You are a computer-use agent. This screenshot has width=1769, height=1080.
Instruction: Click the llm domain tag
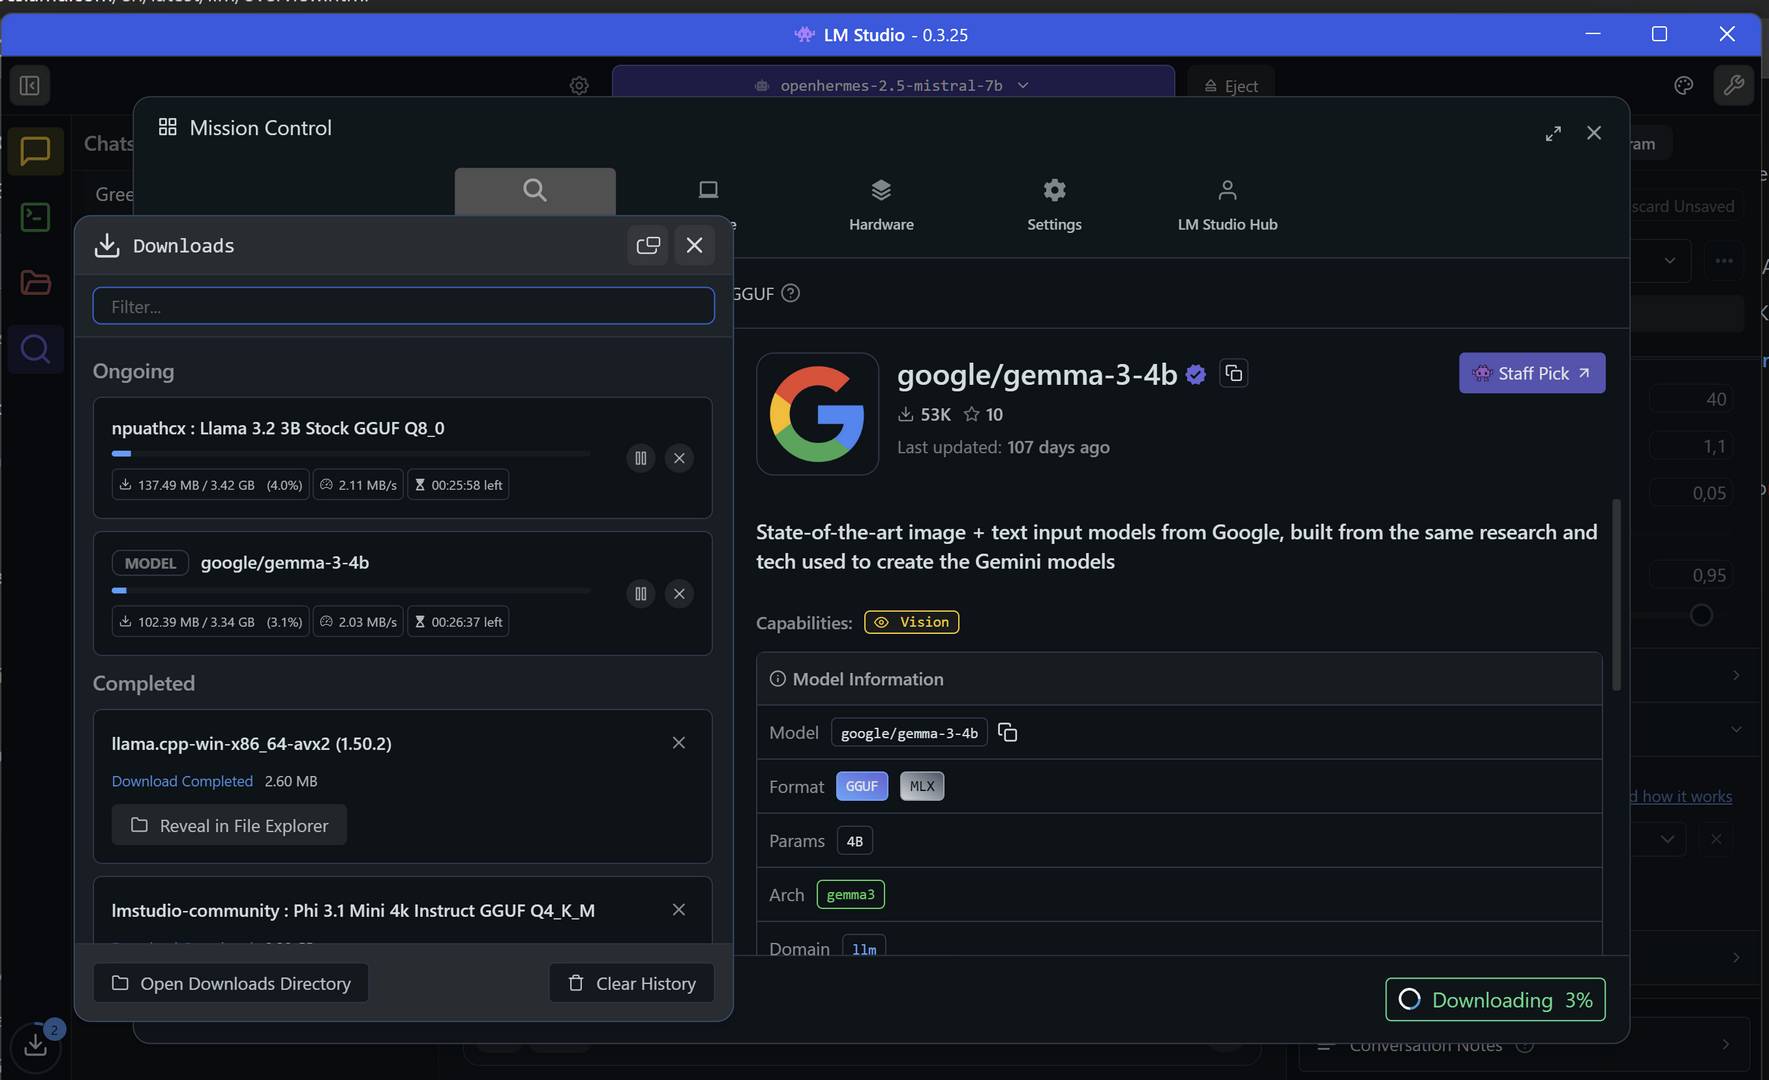click(x=864, y=948)
